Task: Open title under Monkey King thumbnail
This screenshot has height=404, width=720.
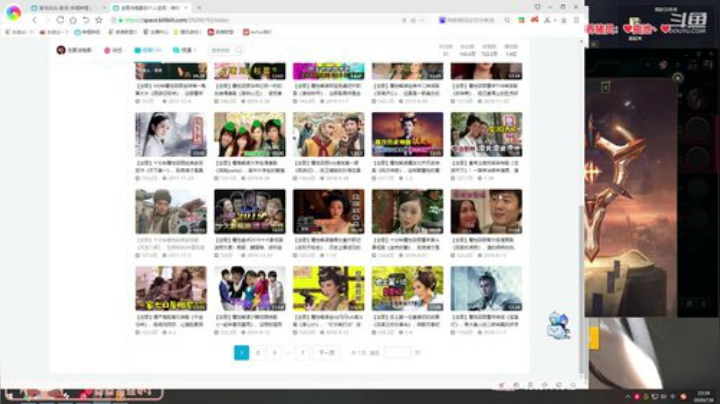Action: tap(329, 167)
